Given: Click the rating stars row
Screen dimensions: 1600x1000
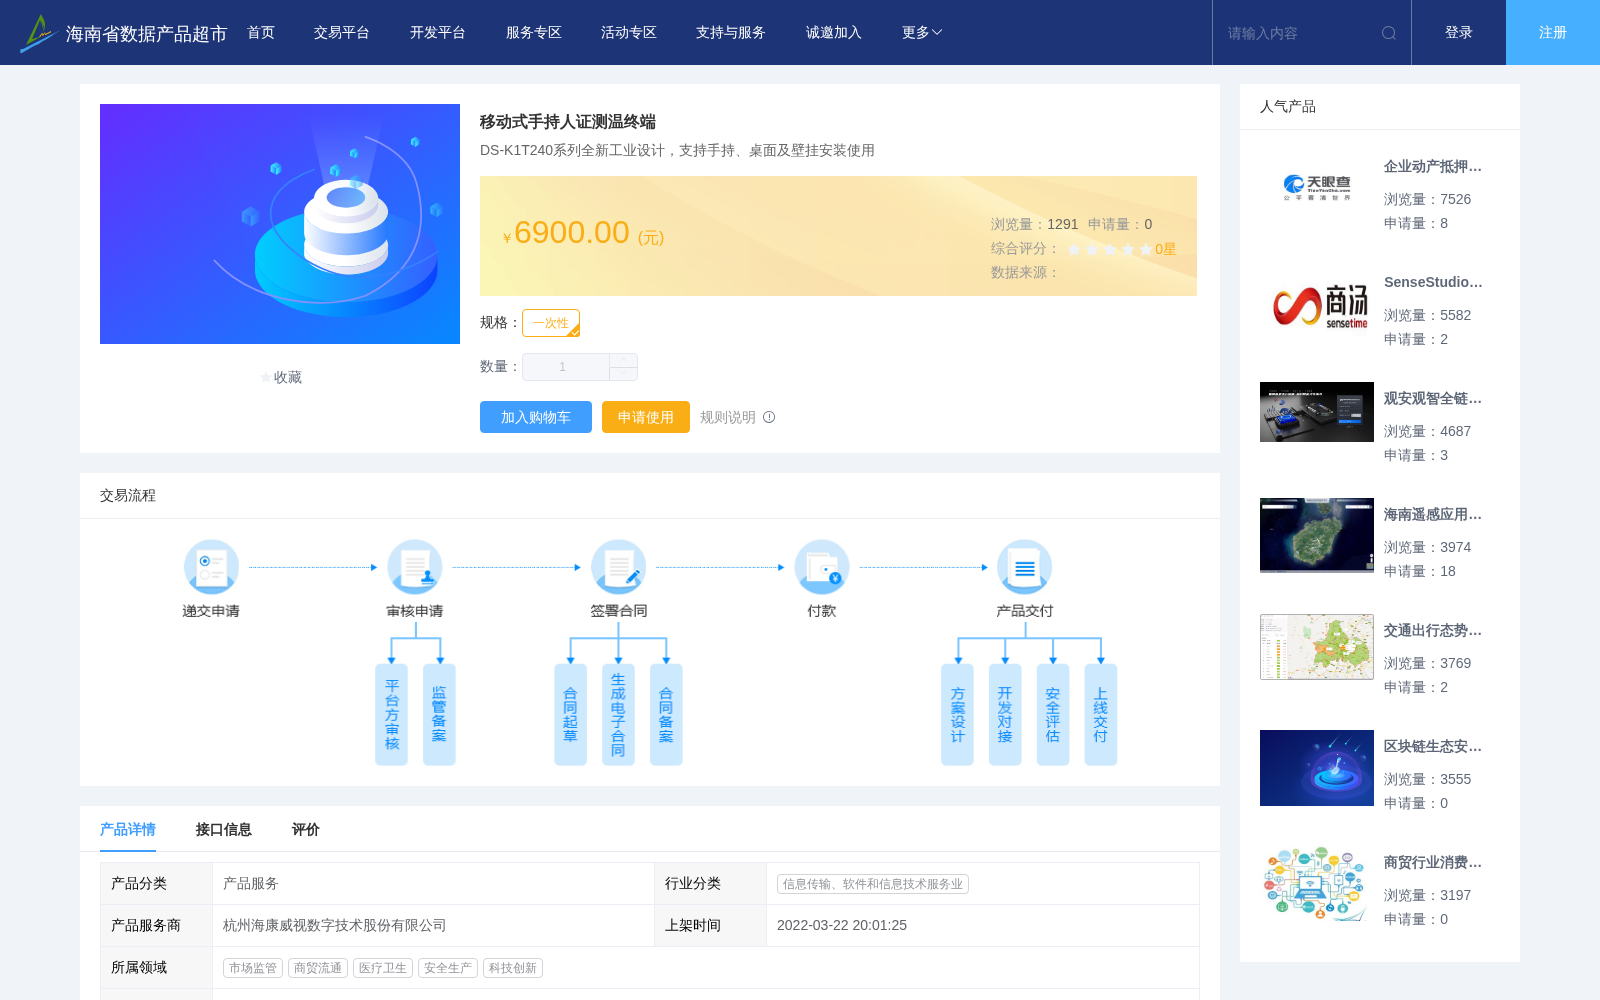Looking at the screenshot, I should 1110,249.
